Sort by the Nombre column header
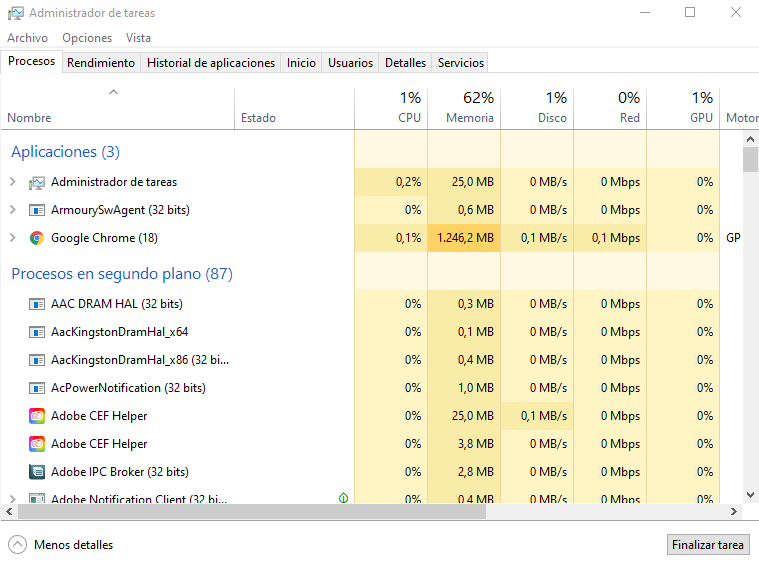This screenshot has height=569, width=759. click(x=118, y=108)
